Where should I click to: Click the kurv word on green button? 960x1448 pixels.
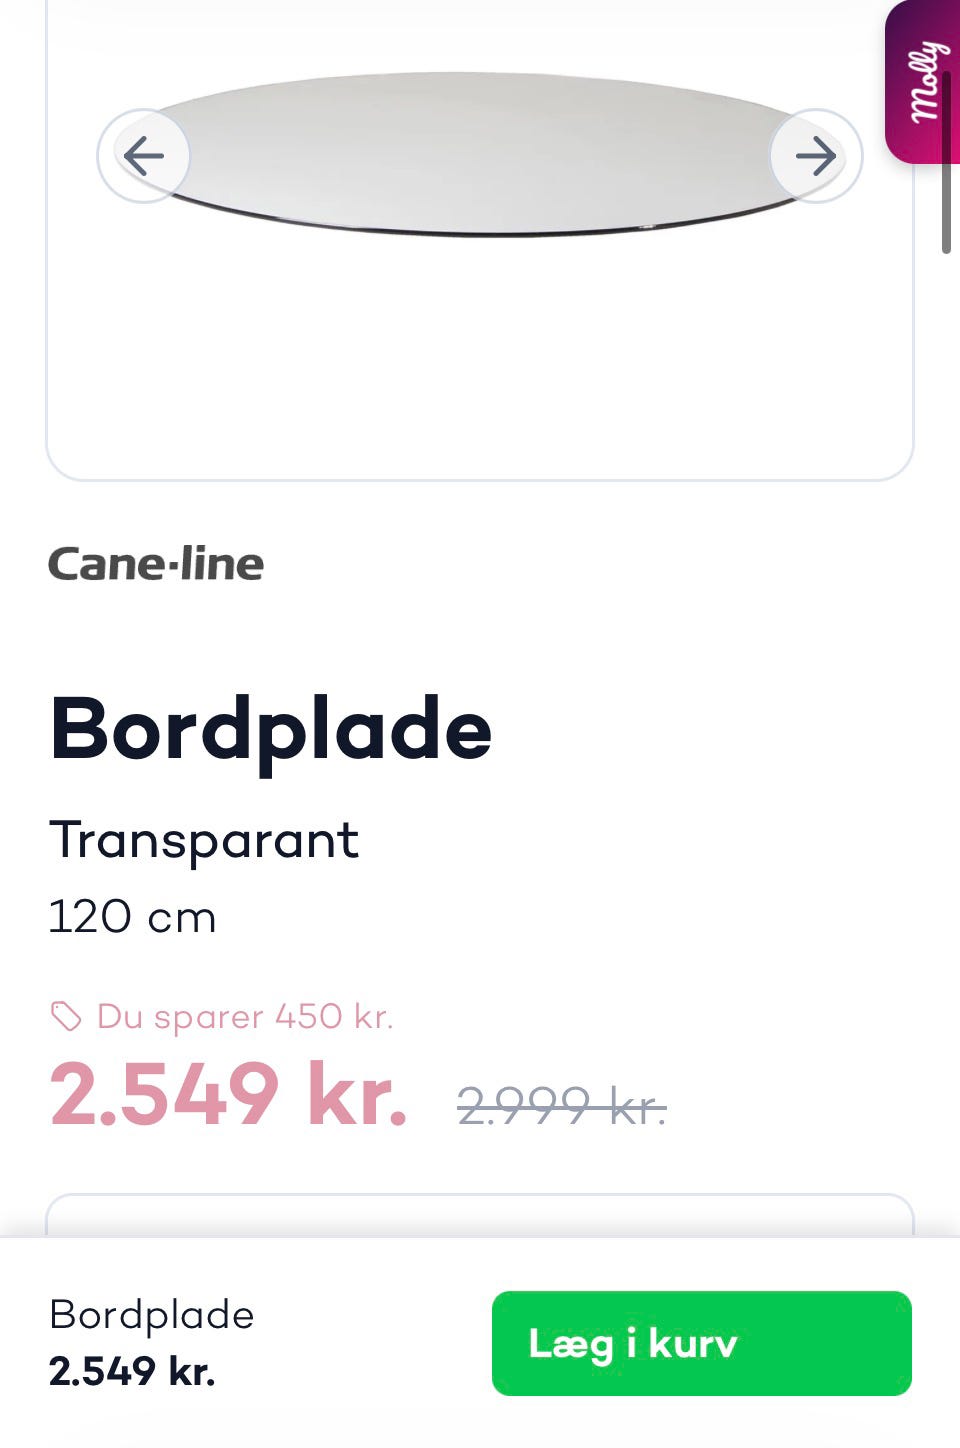click(x=693, y=1343)
